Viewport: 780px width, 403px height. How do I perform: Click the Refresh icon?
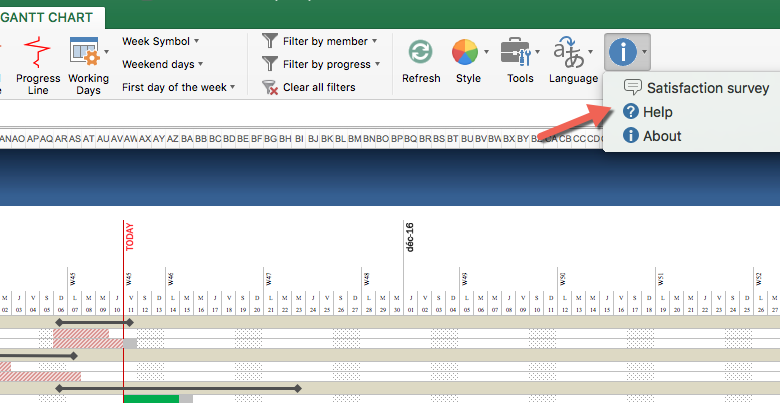[420, 52]
